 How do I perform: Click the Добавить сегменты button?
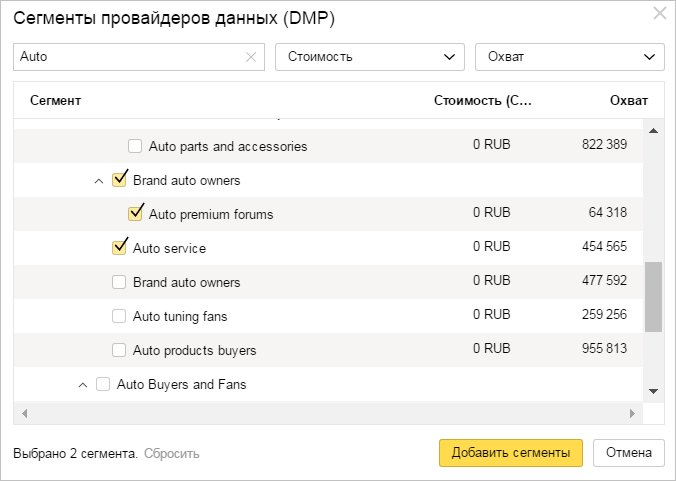[x=510, y=452]
